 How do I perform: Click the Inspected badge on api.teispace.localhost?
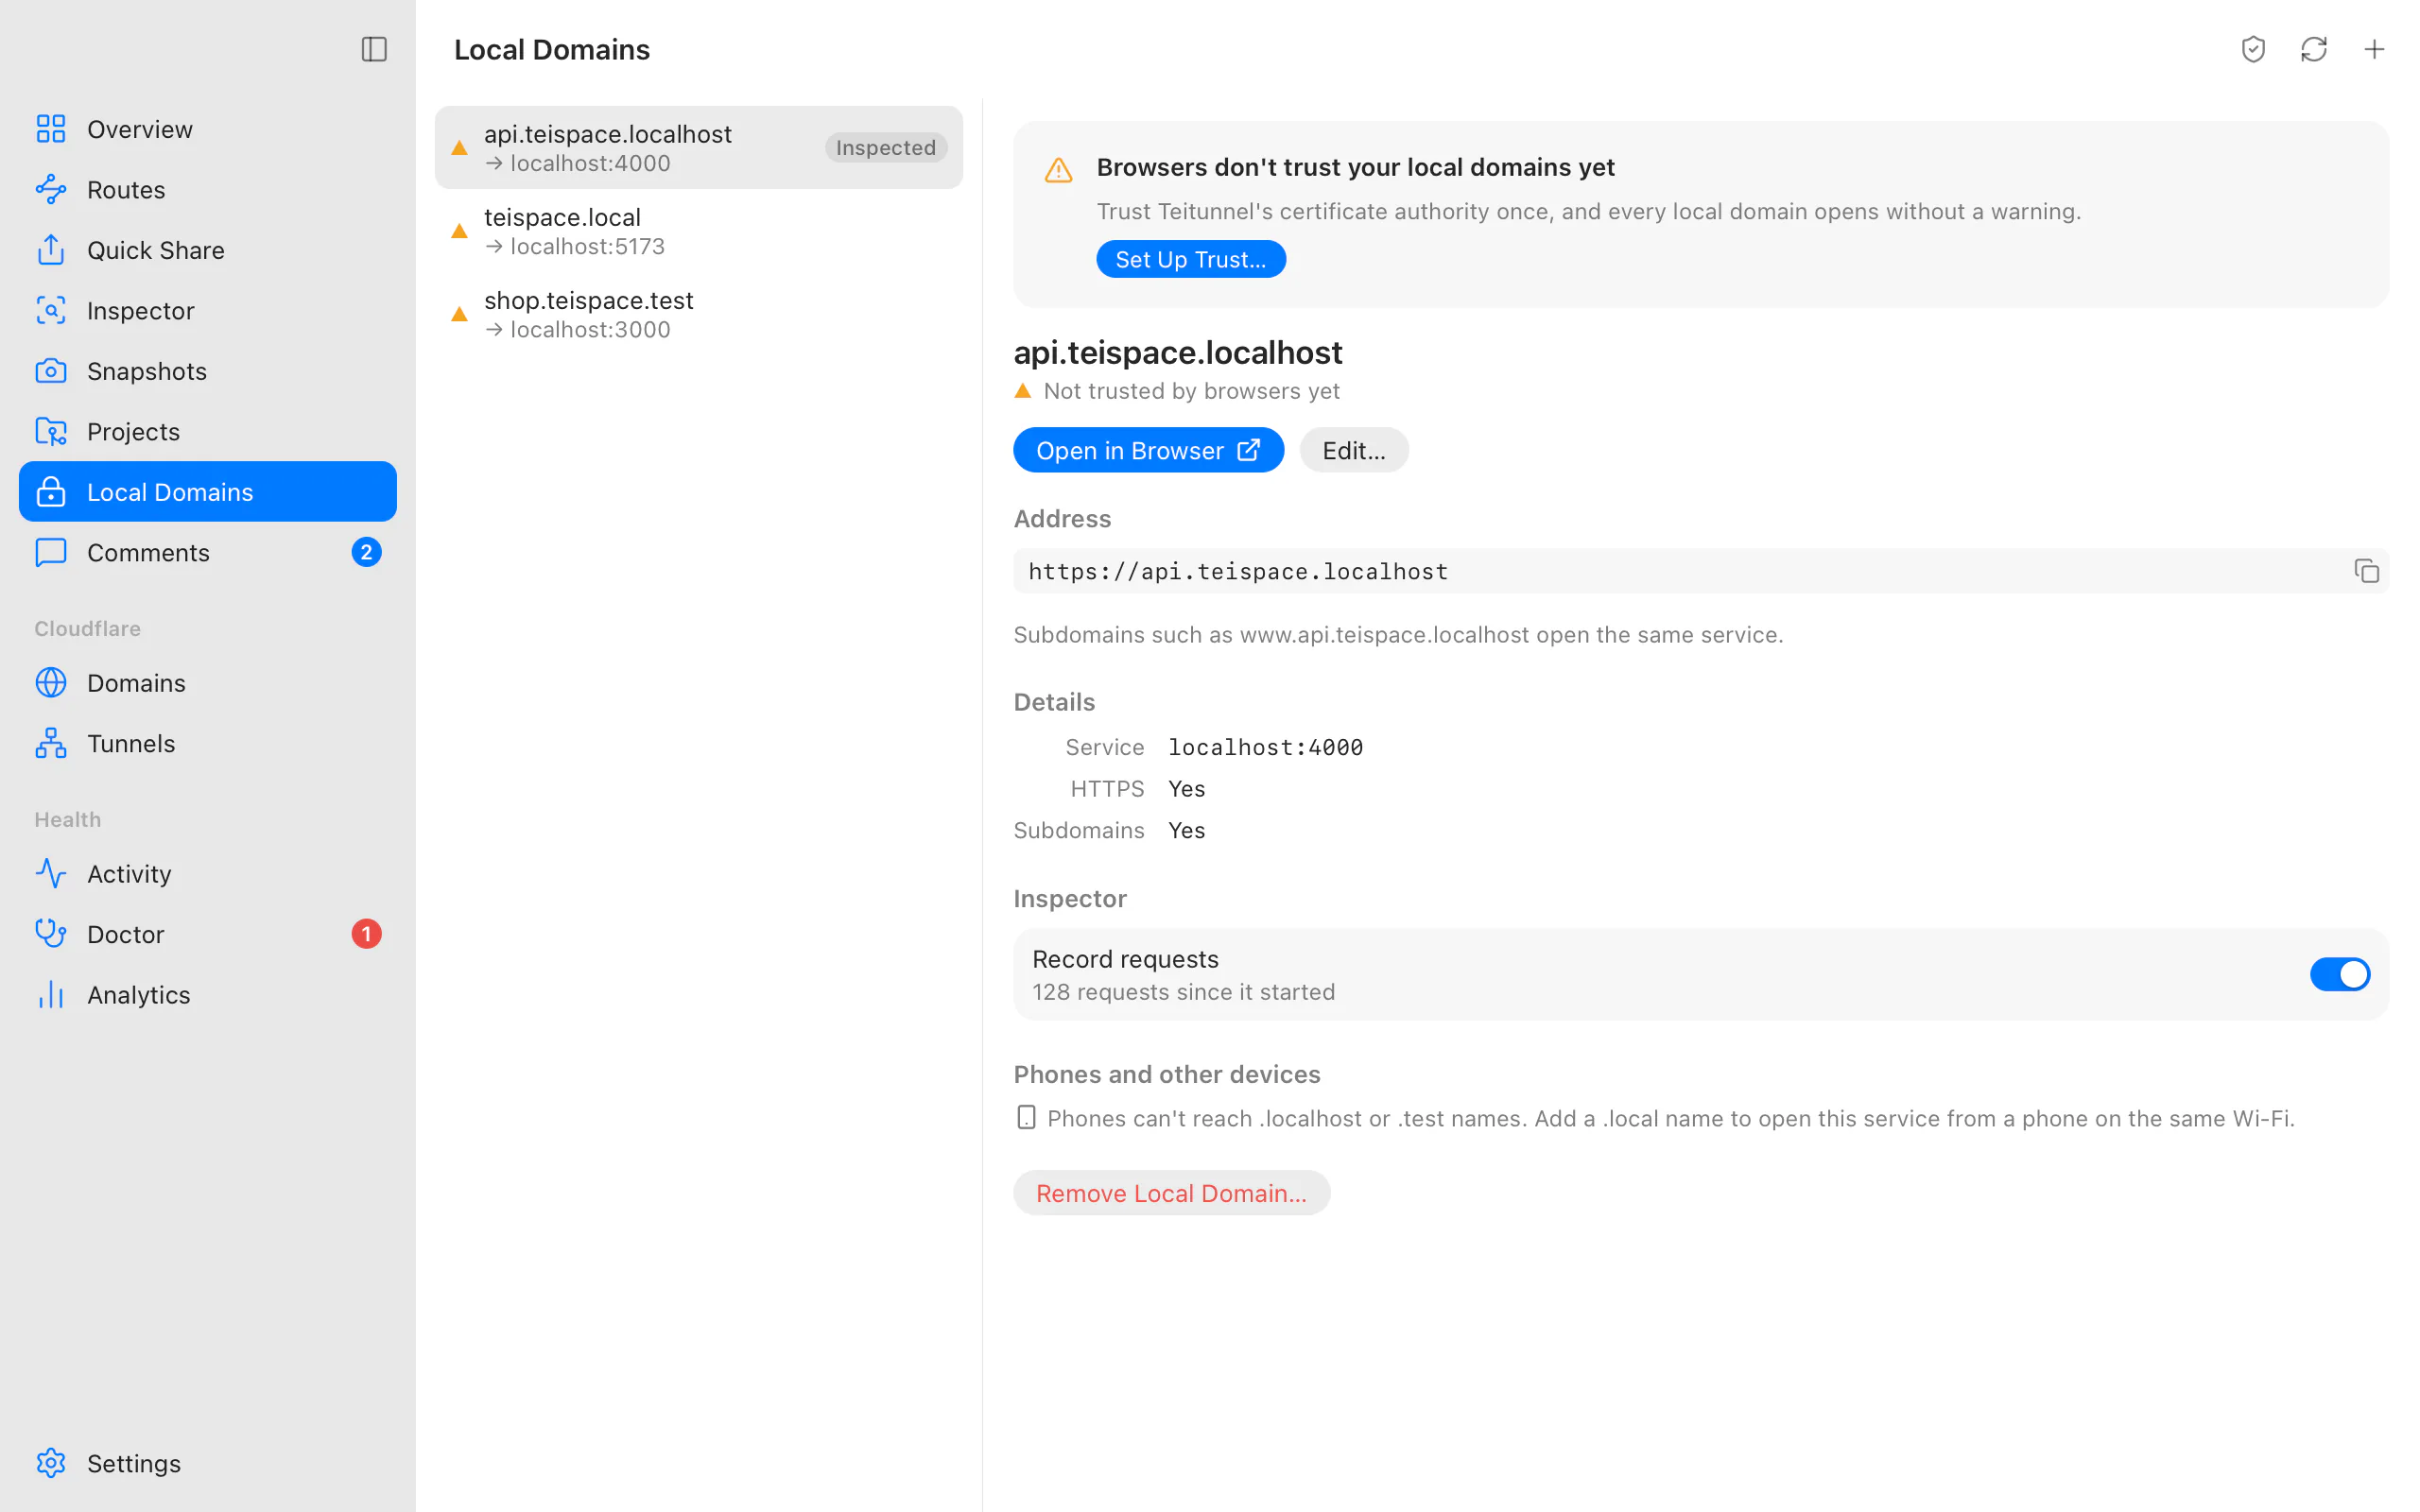click(x=885, y=147)
